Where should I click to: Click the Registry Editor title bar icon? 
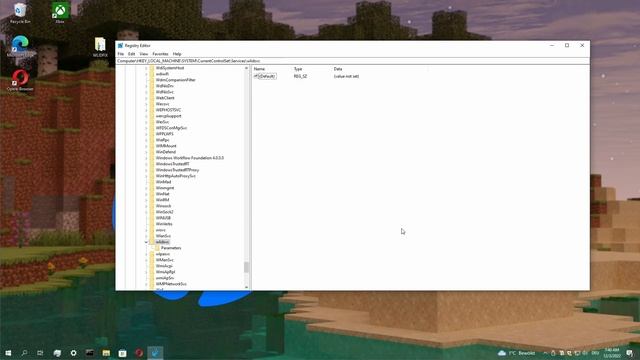120,45
